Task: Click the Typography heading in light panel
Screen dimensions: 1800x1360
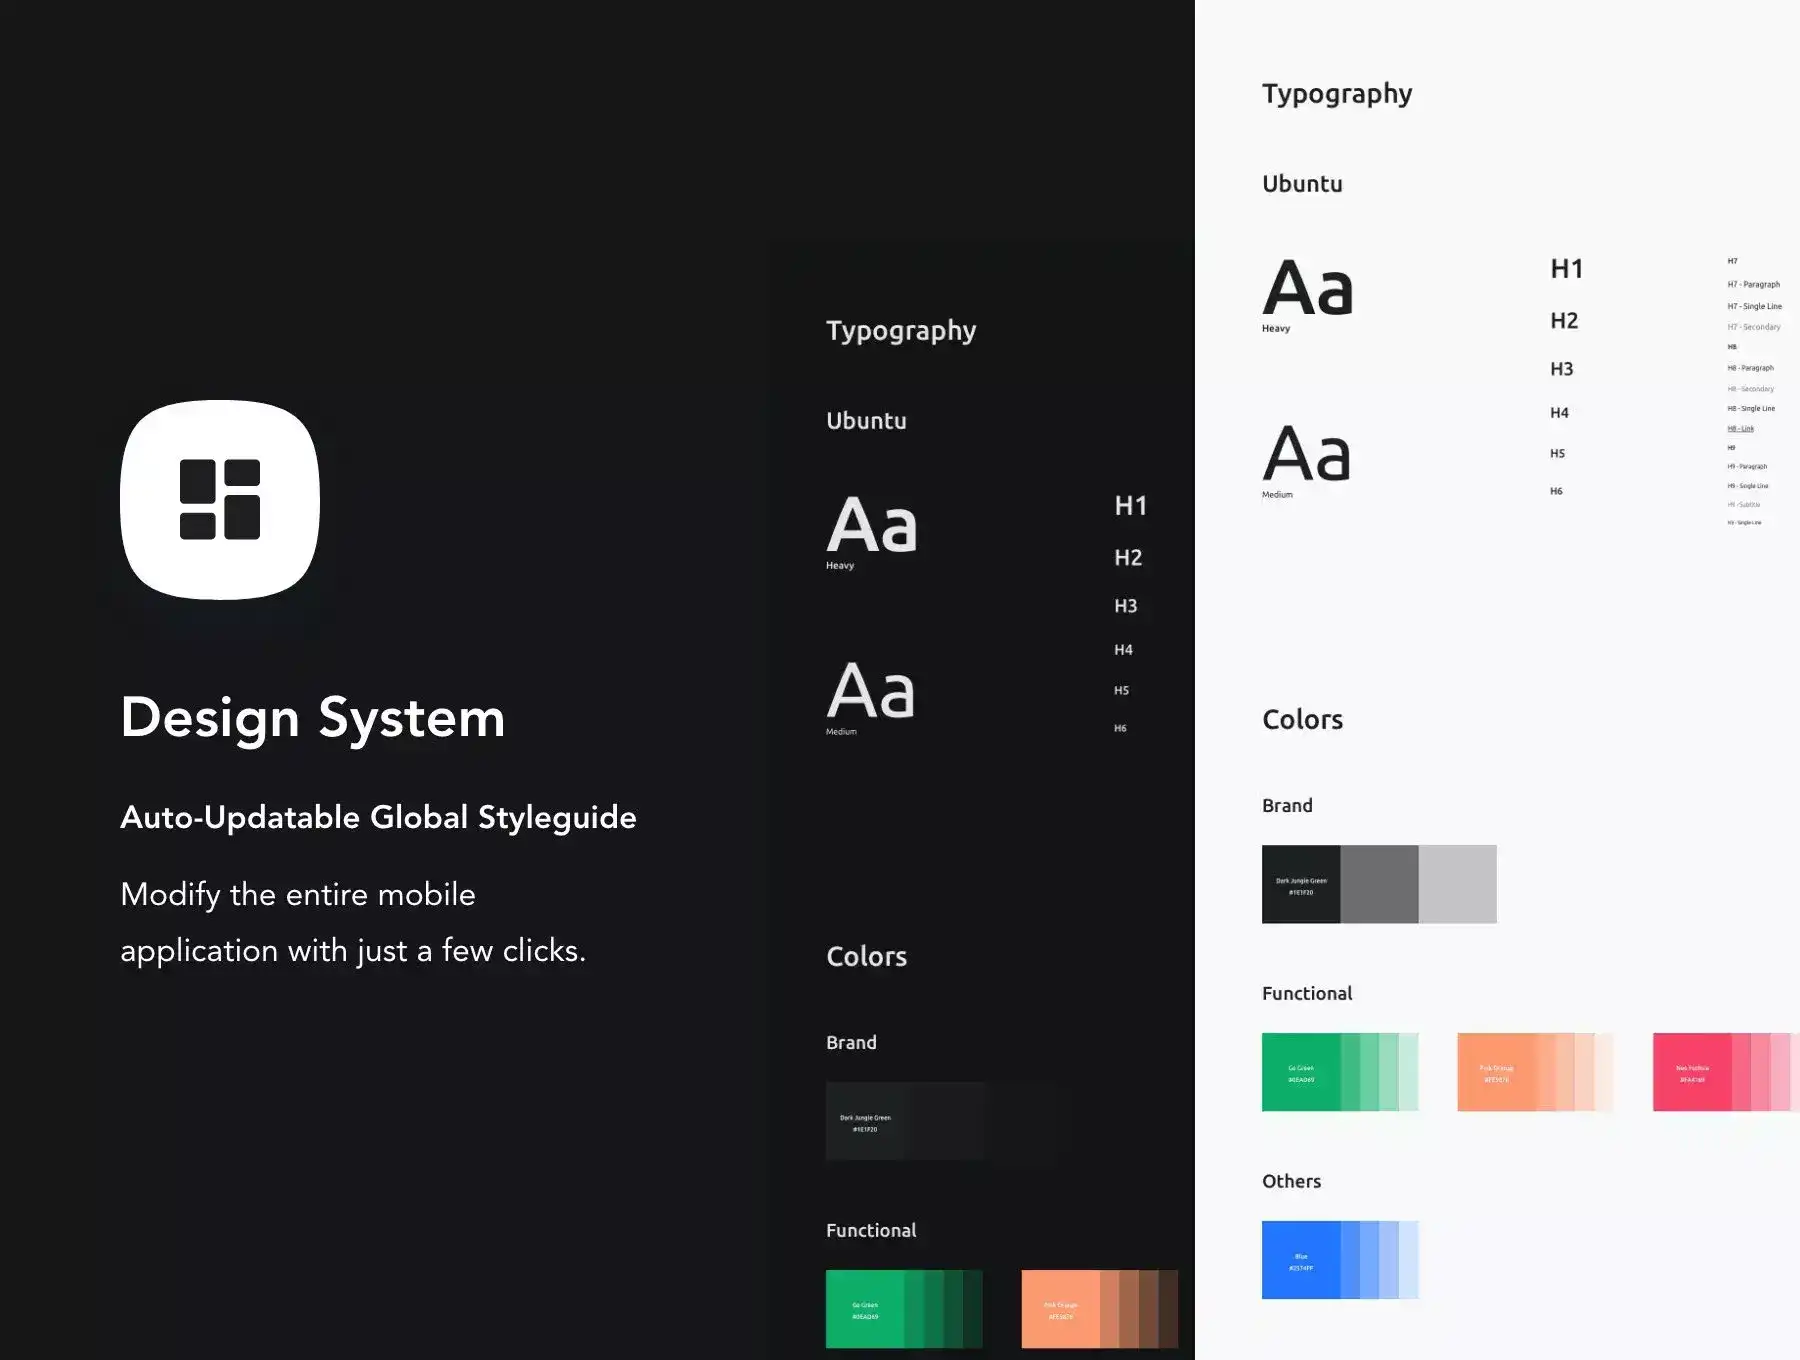Action: coord(1337,94)
